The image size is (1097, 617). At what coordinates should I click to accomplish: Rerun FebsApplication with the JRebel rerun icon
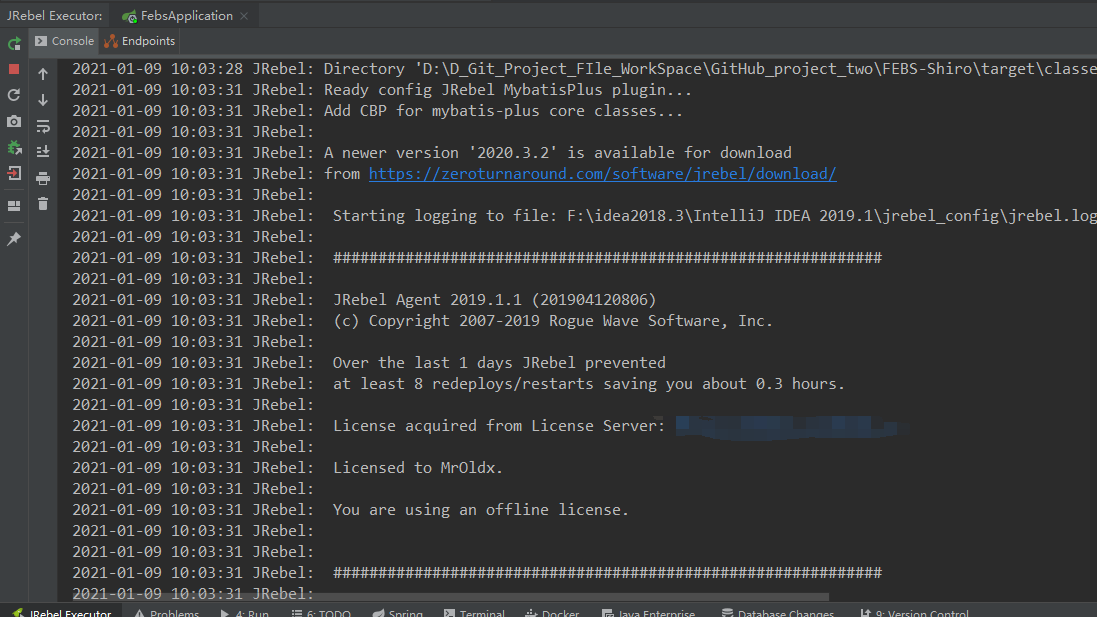[x=14, y=44]
